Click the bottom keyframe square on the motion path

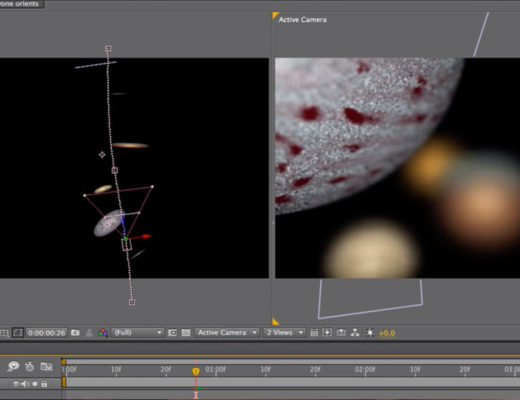click(x=132, y=302)
